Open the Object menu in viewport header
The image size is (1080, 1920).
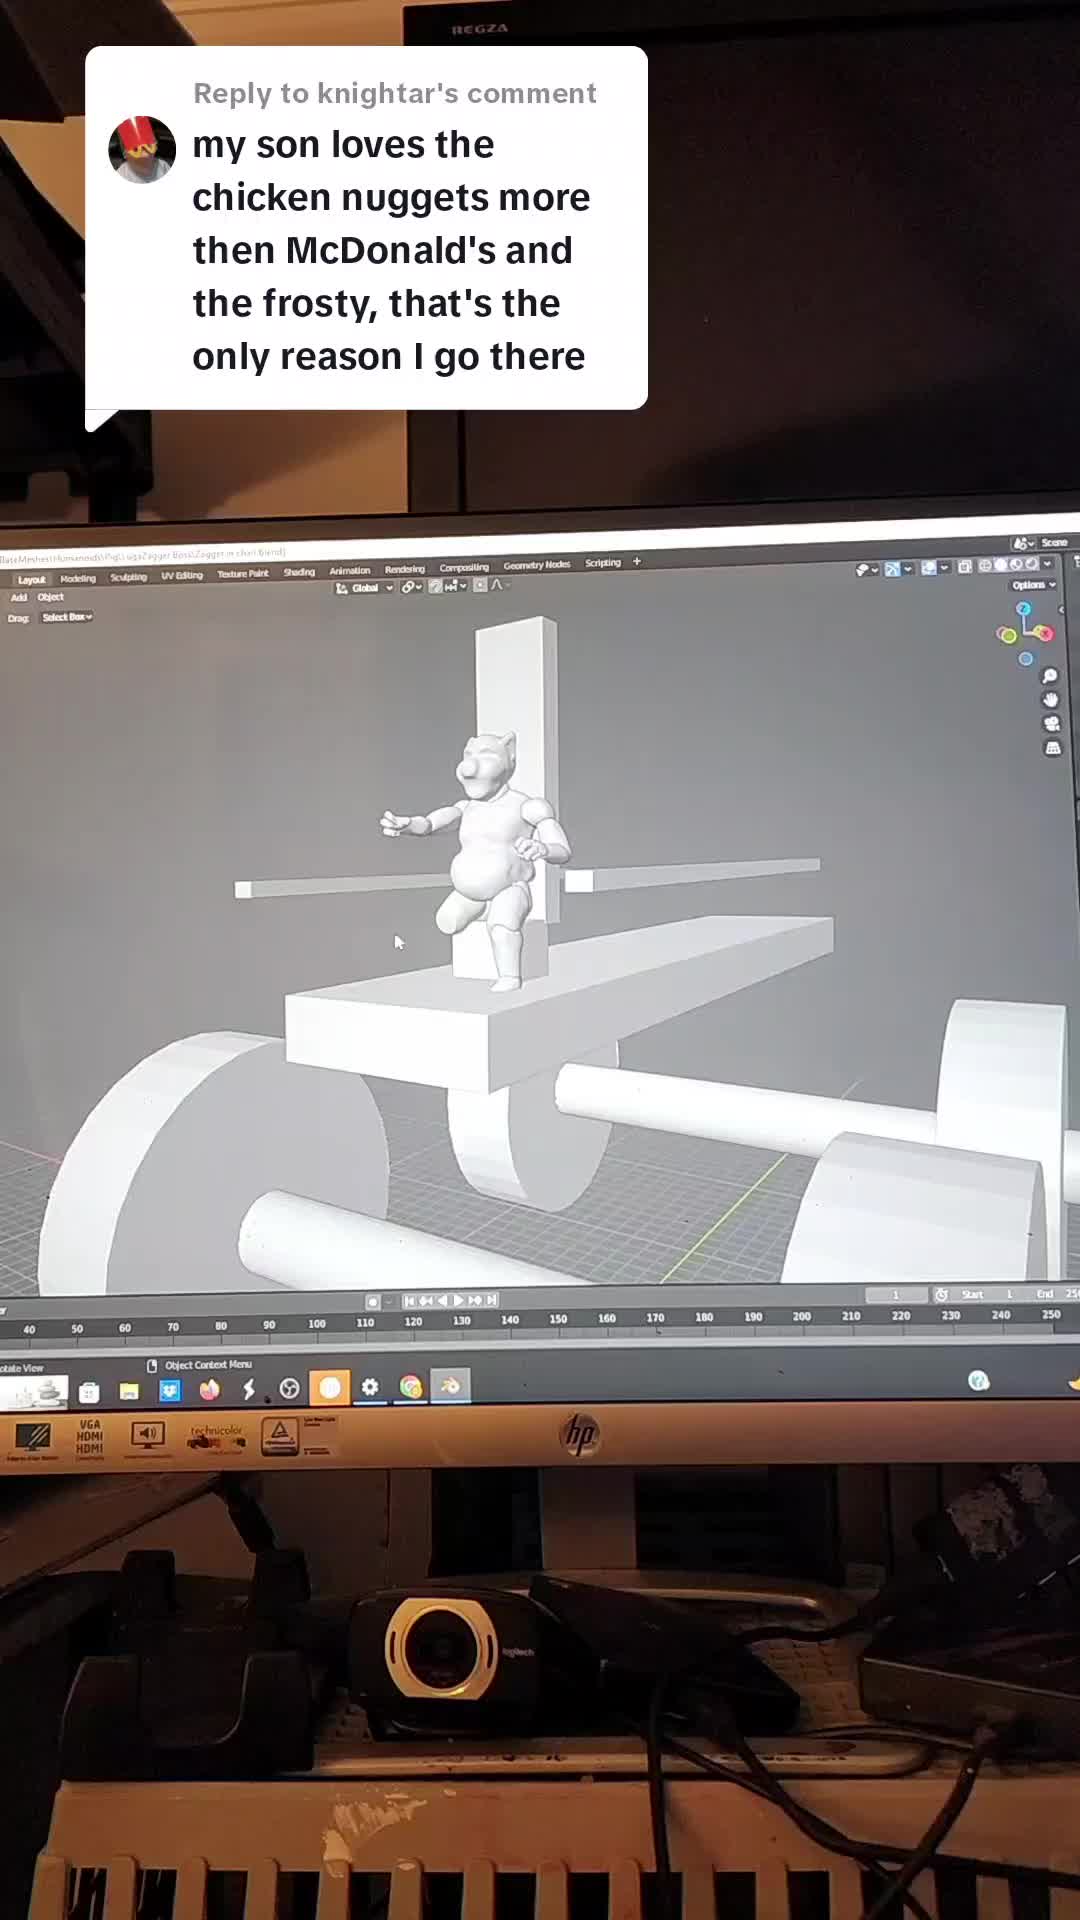(x=51, y=597)
